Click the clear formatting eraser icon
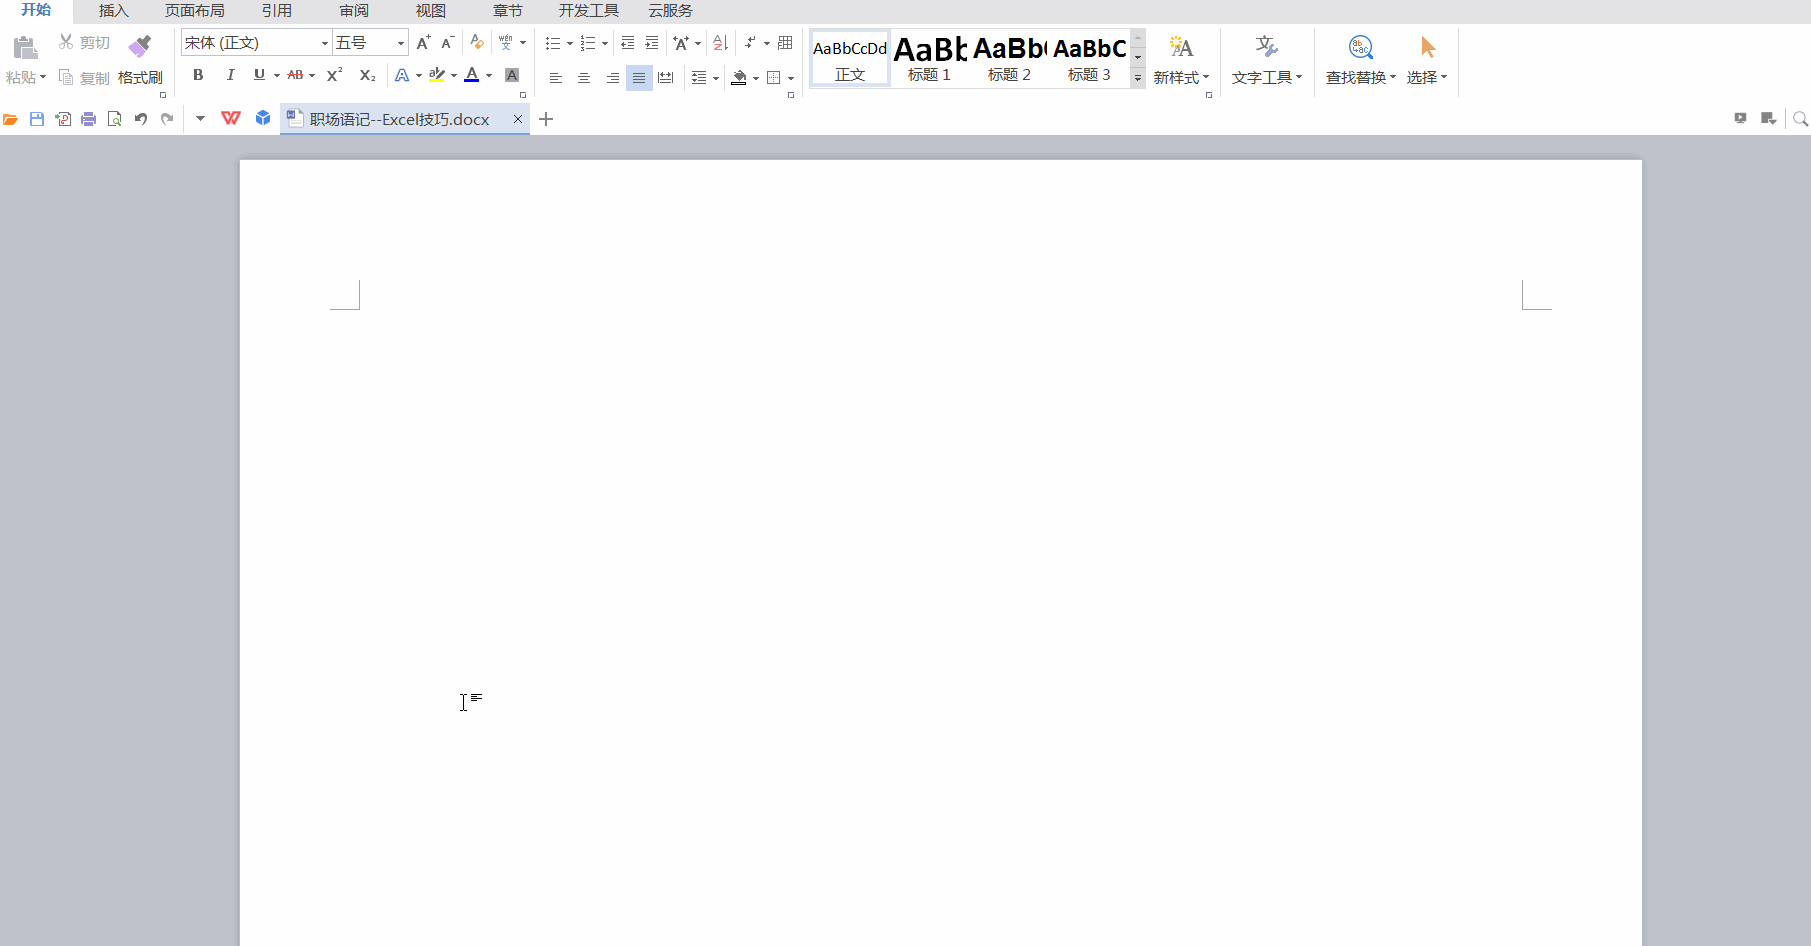This screenshot has width=1811, height=946. 477,43
